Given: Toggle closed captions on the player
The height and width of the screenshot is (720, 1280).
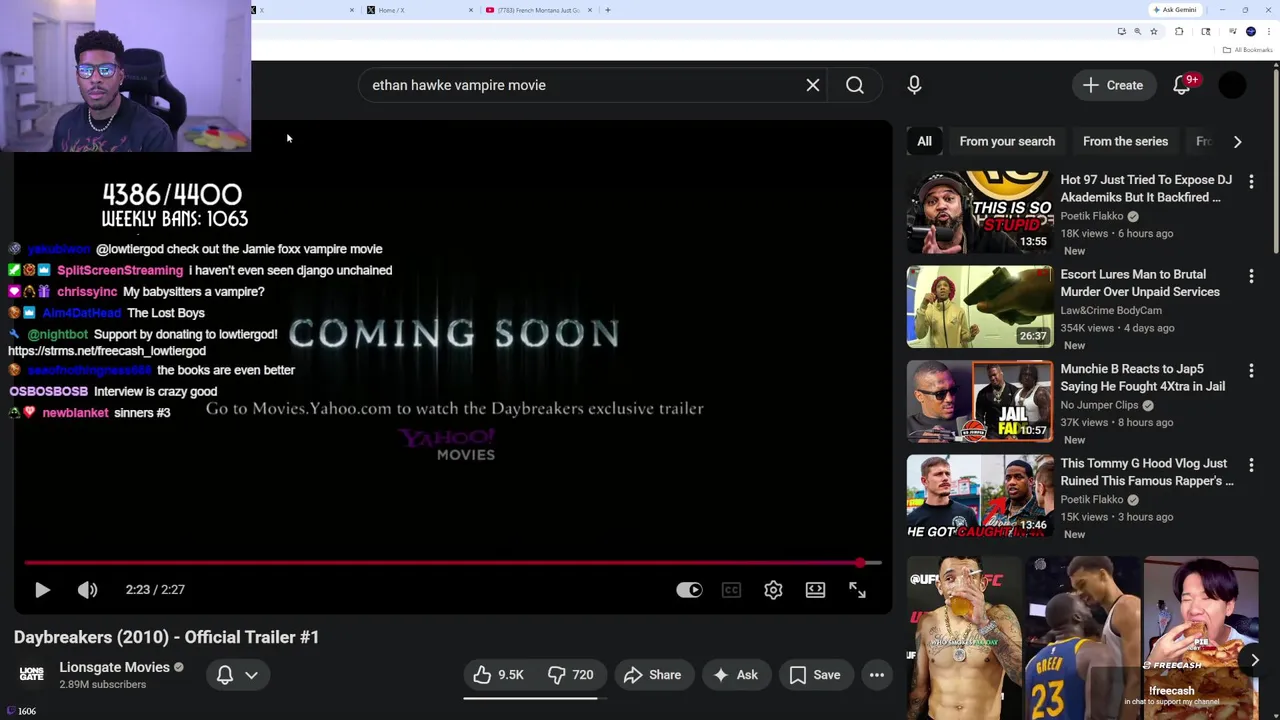Looking at the screenshot, I should coord(731,590).
